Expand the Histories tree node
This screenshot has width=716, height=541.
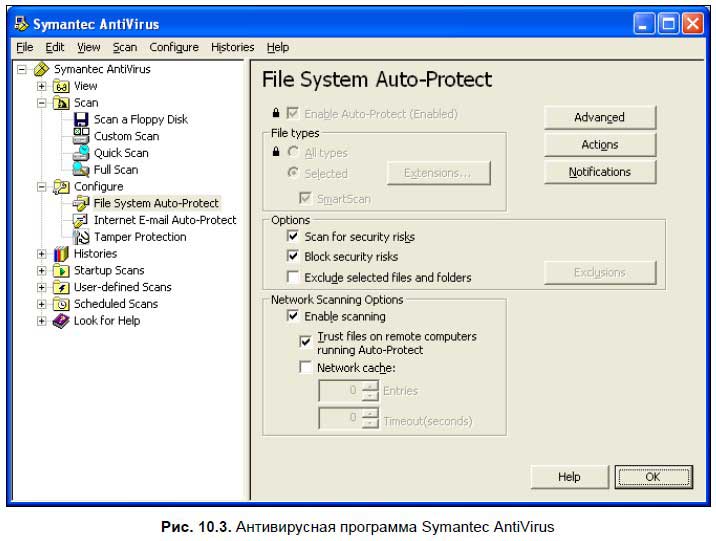coord(42,254)
